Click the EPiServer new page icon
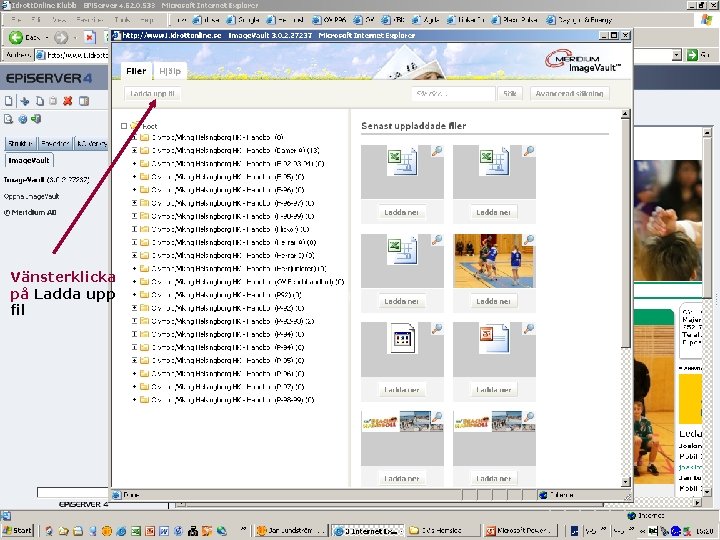 coord(9,101)
